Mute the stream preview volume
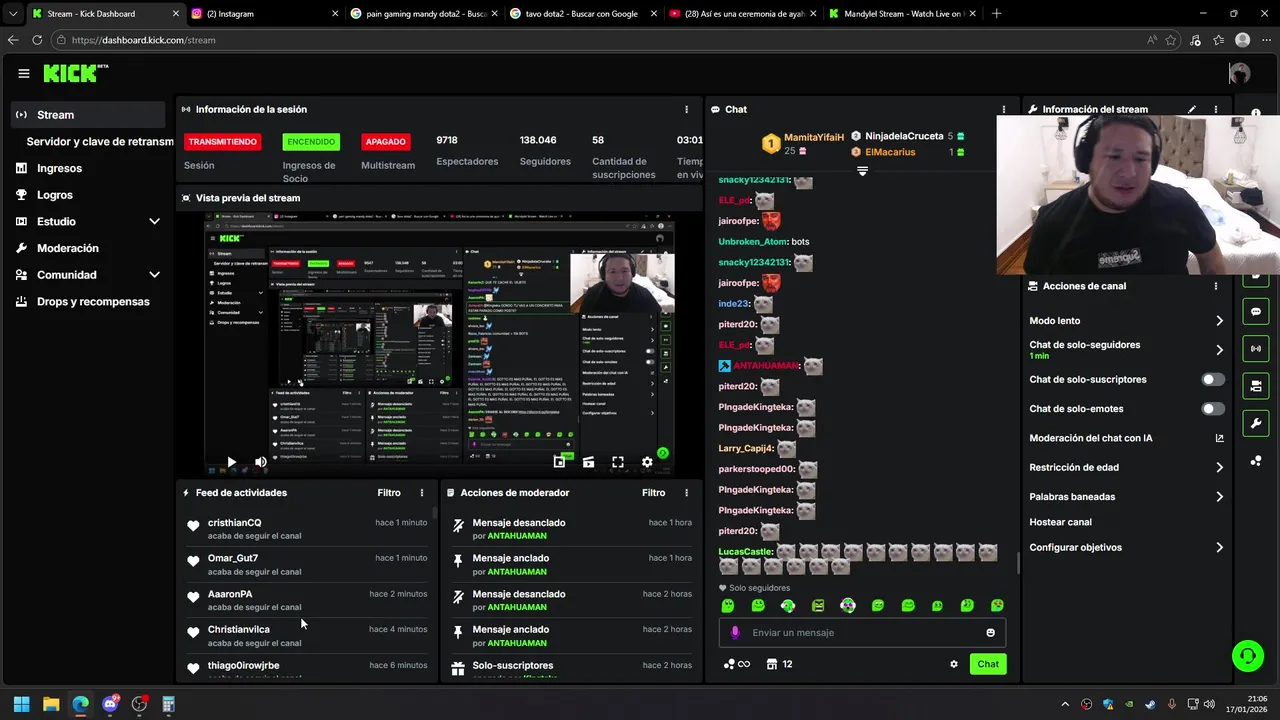 (260, 462)
